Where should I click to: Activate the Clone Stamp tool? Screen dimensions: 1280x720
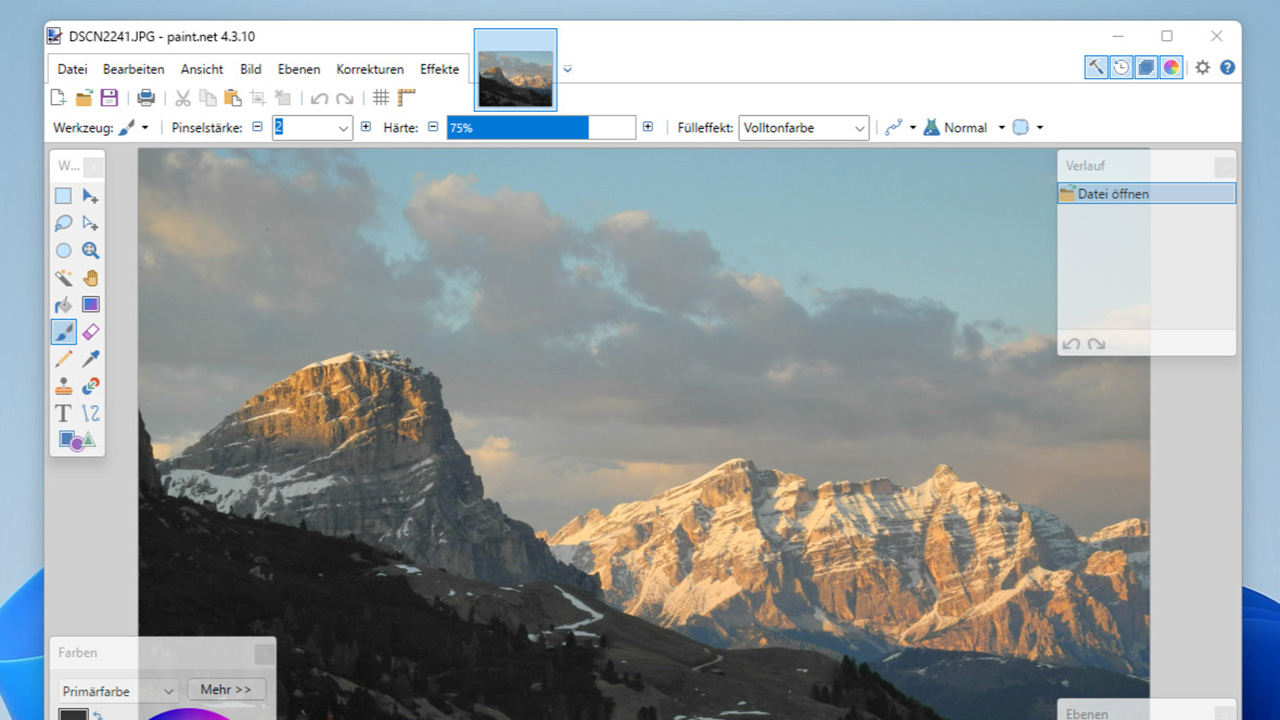click(63, 386)
